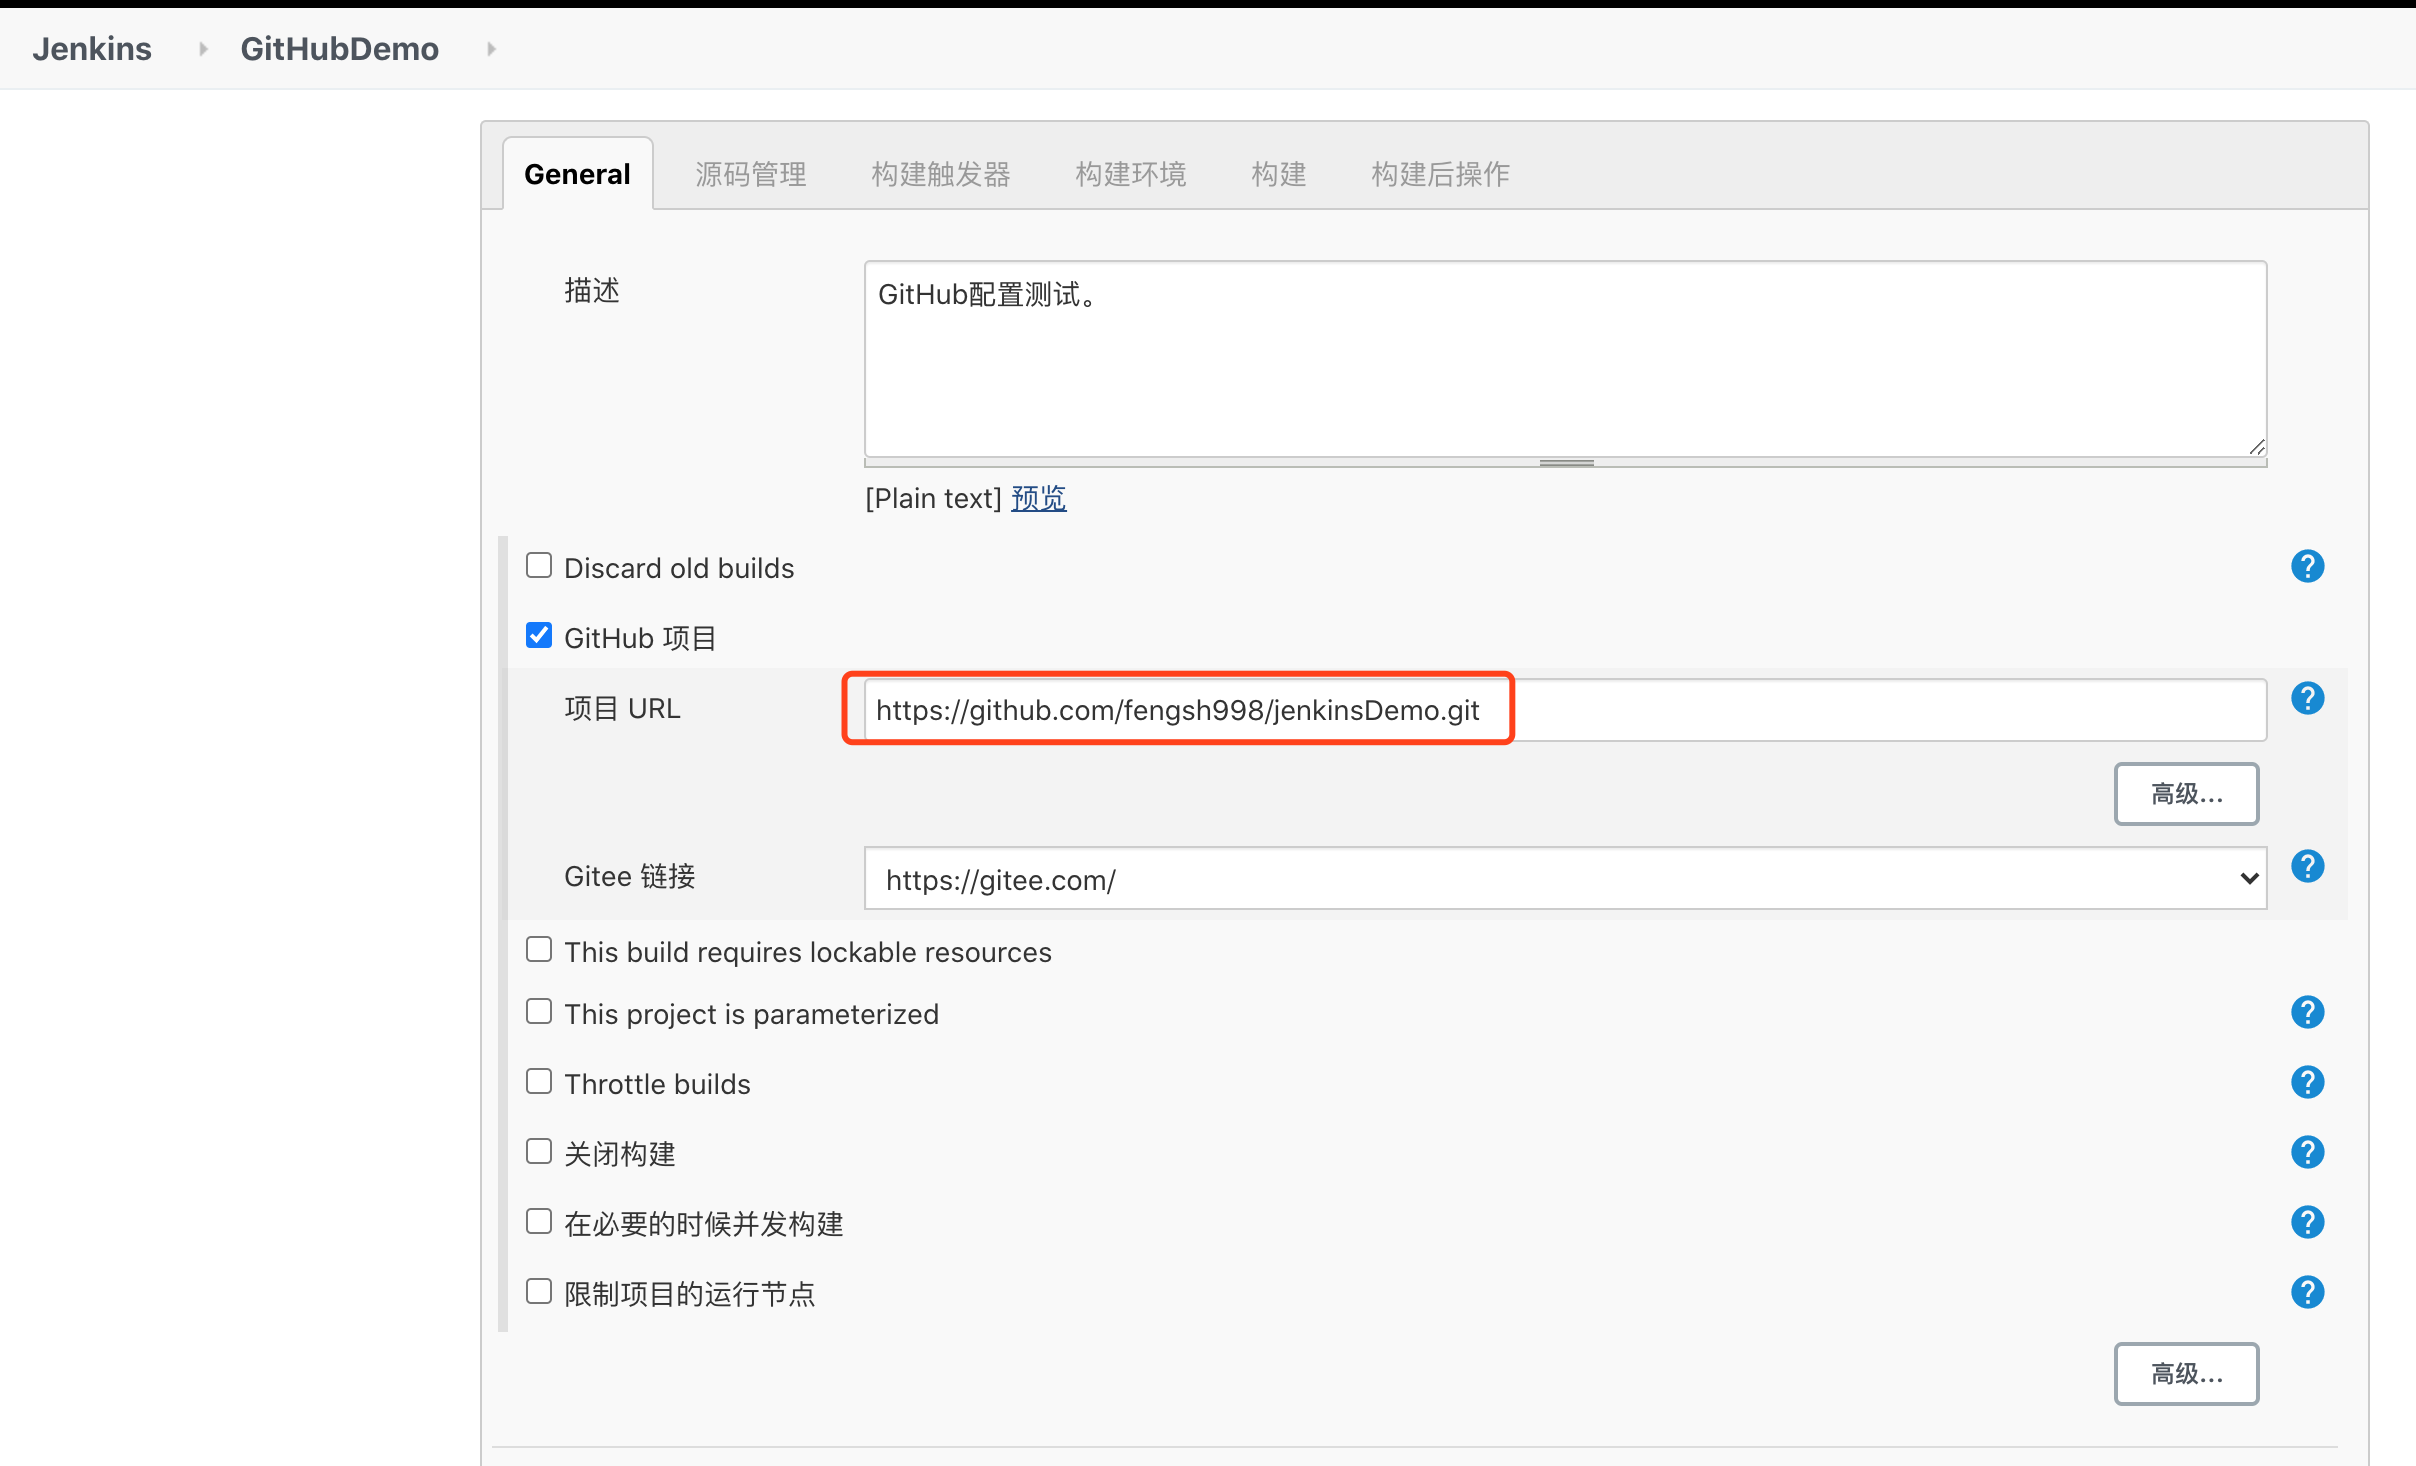Click the upper 高级 button

pyautogui.click(x=2186, y=793)
